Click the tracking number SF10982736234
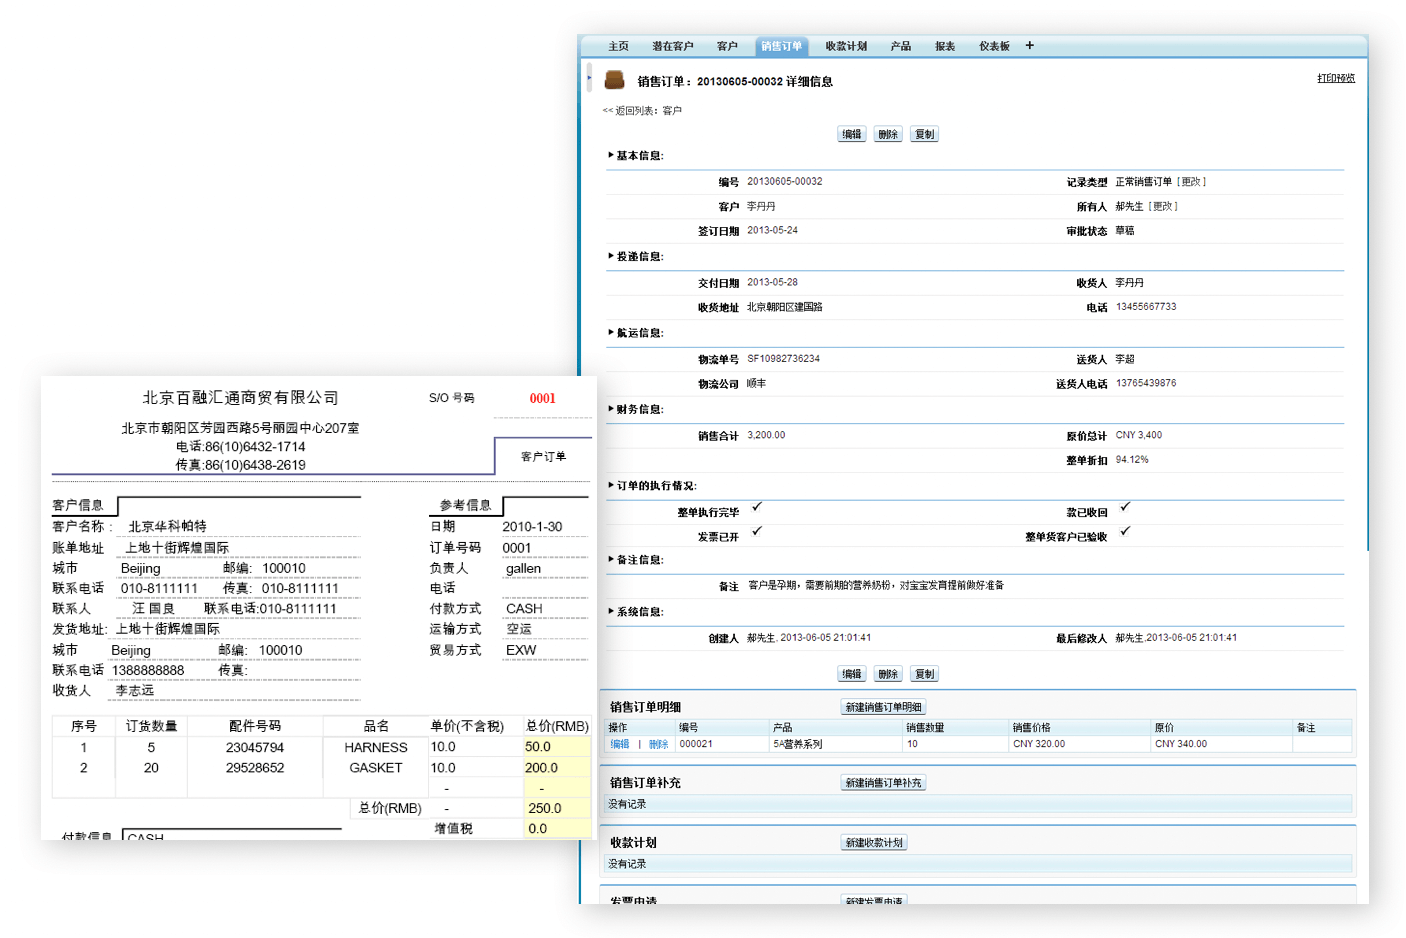This screenshot has height=938, width=1406. 783,358
